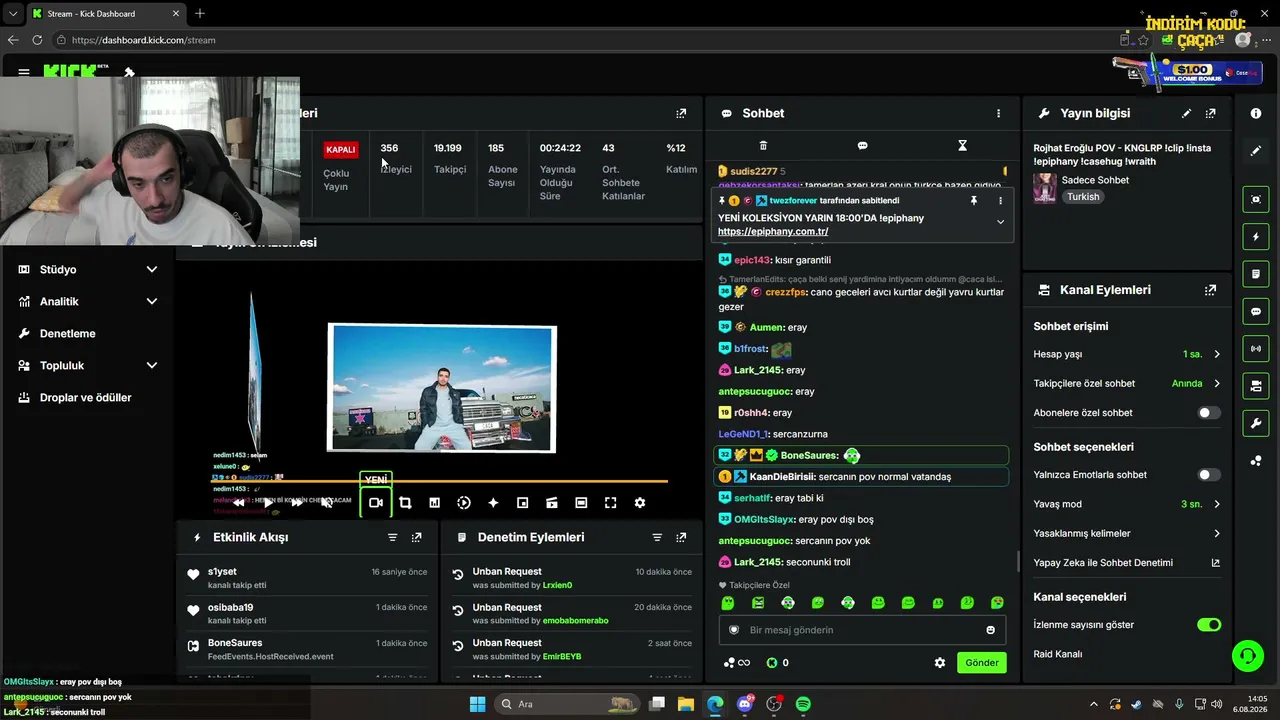Click the lightning bolt icon in right sidebar

(1256, 237)
